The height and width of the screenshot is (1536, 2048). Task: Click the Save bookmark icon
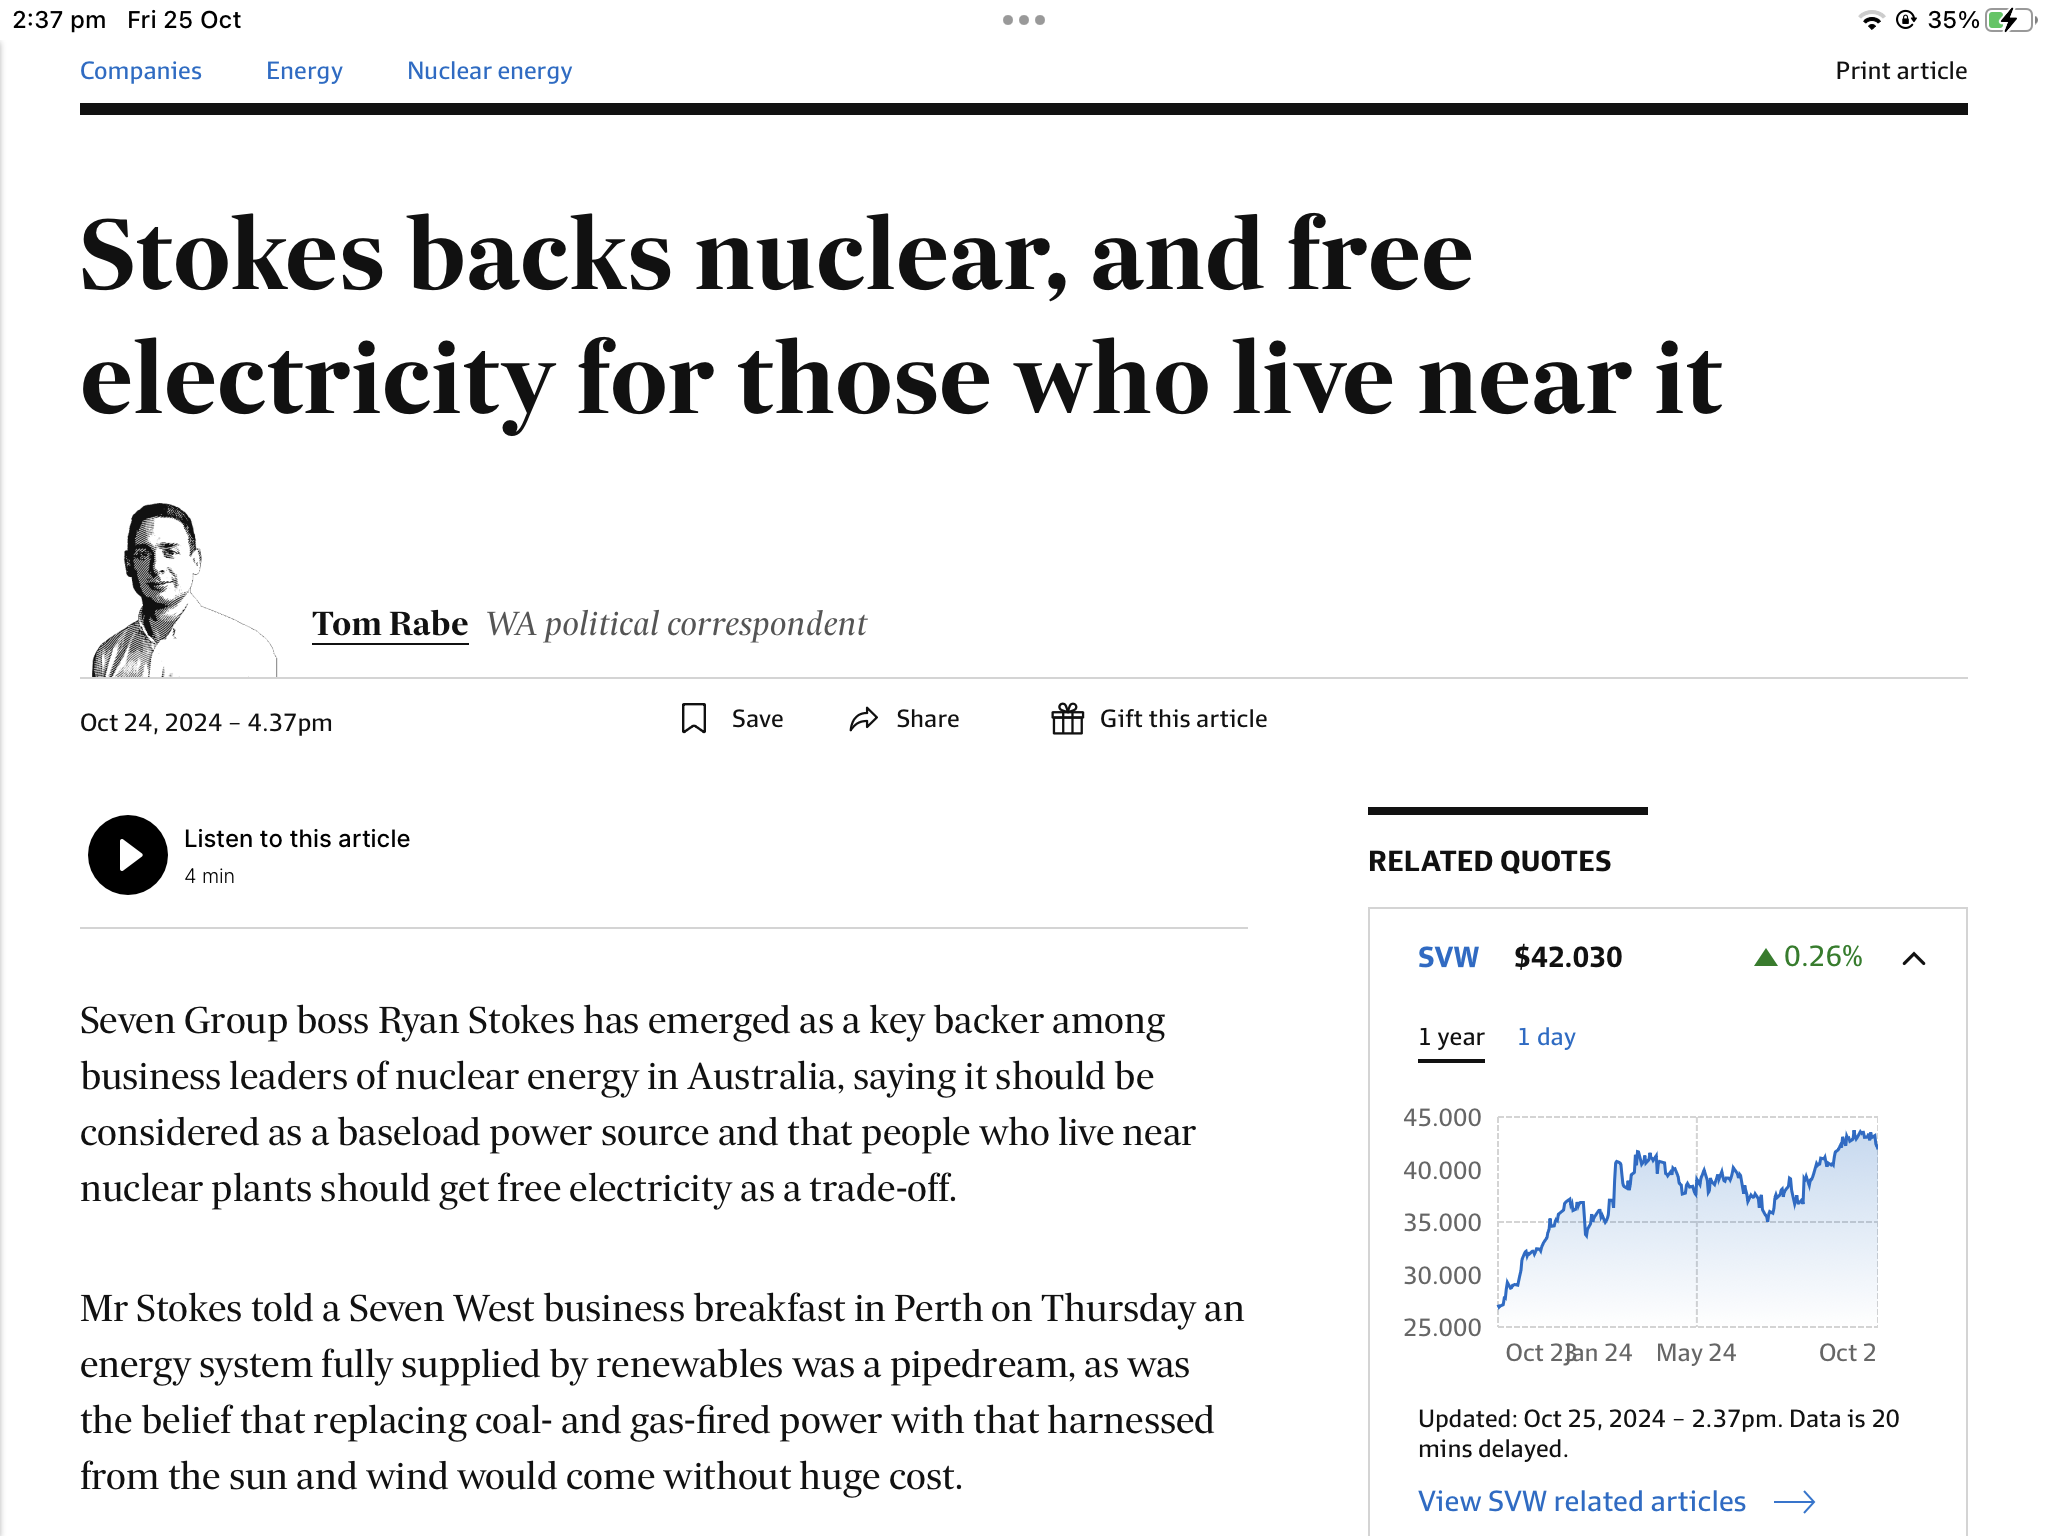(x=694, y=718)
